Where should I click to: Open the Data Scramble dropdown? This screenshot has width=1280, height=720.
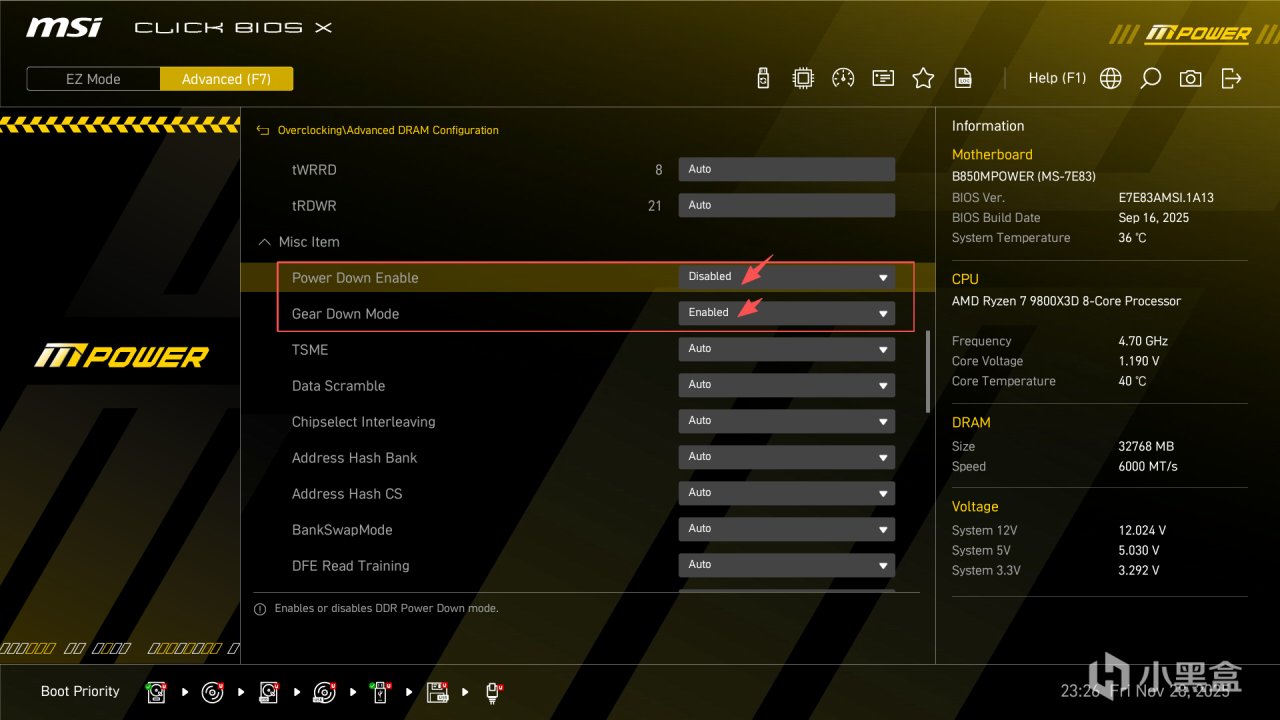pyautogui.click(x=786, y=385)
